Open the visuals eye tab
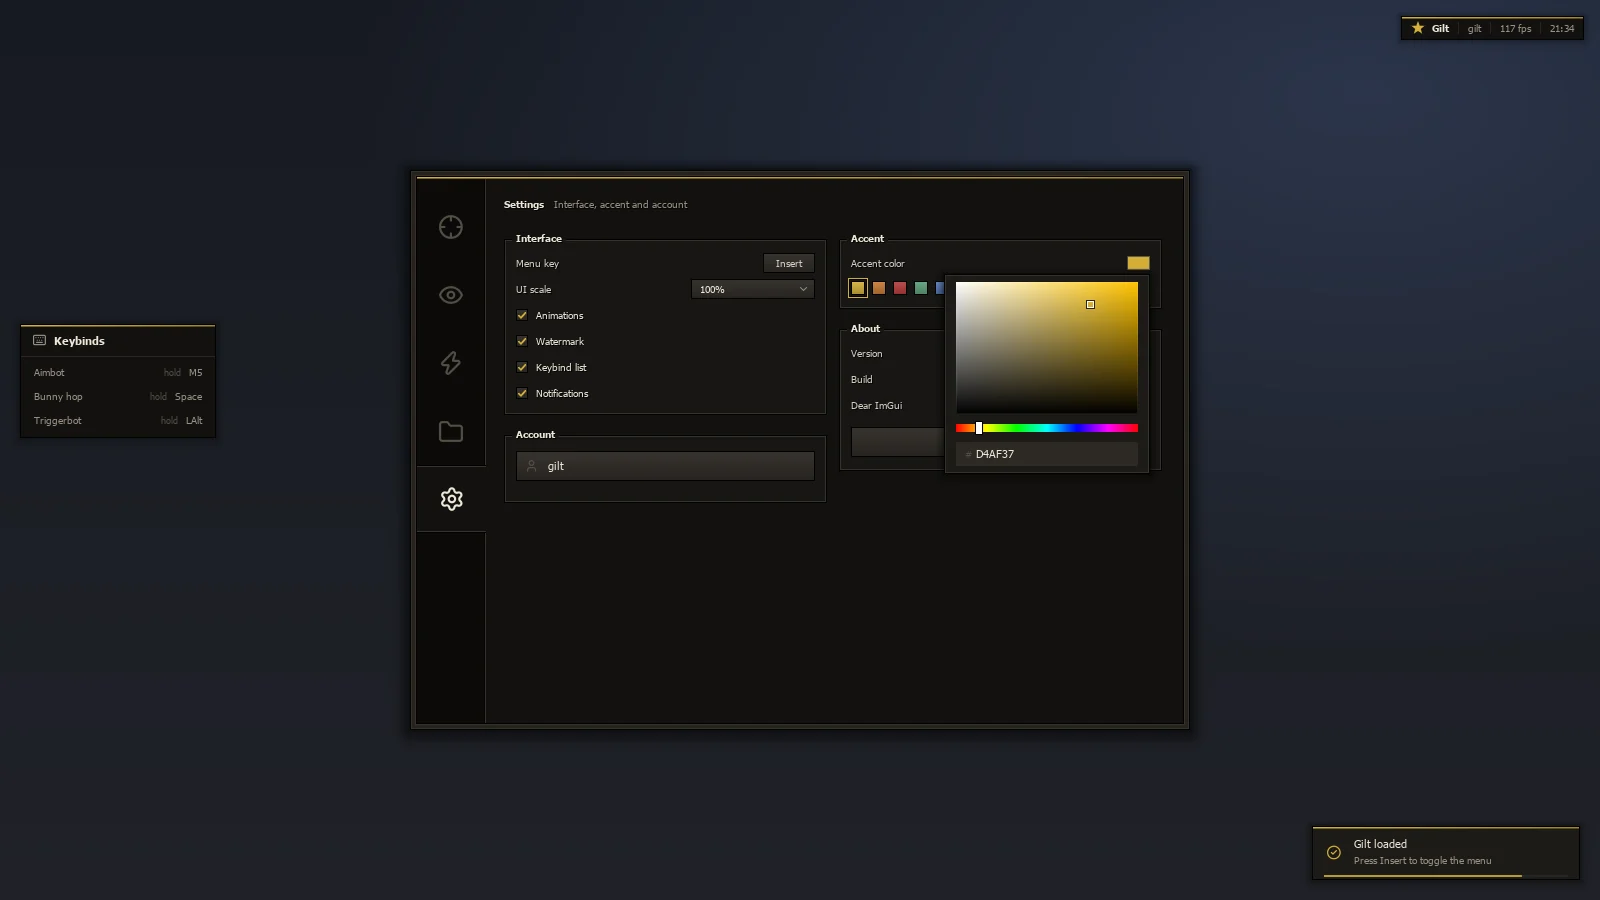1600x900 pixels. [451, 295]
